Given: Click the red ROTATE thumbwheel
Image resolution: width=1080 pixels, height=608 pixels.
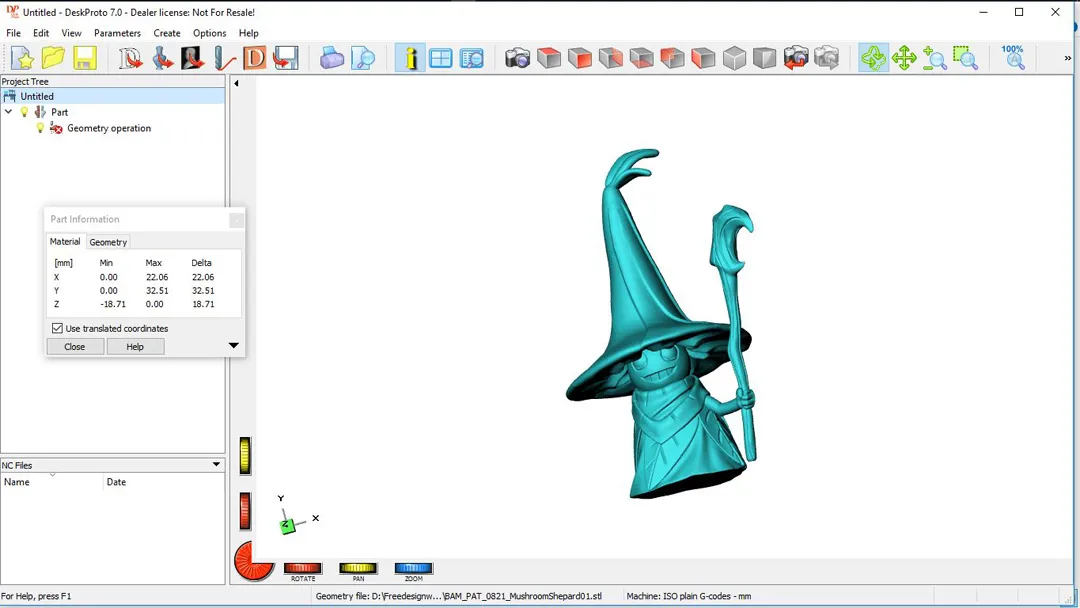Looking at the screenshot, I should coord(303,568).
